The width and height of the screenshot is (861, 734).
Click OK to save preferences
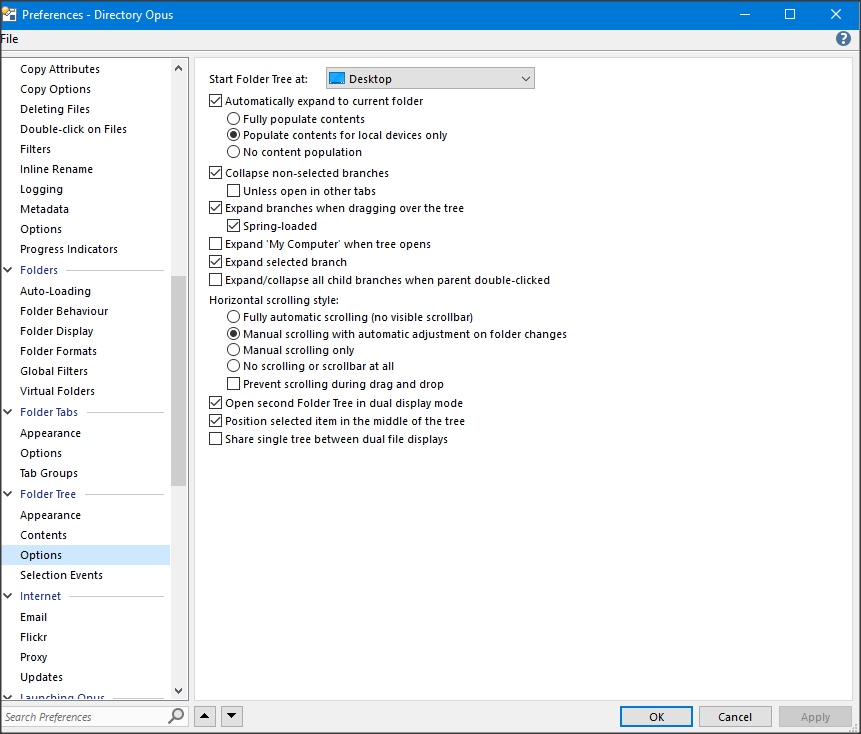(656, 716)
